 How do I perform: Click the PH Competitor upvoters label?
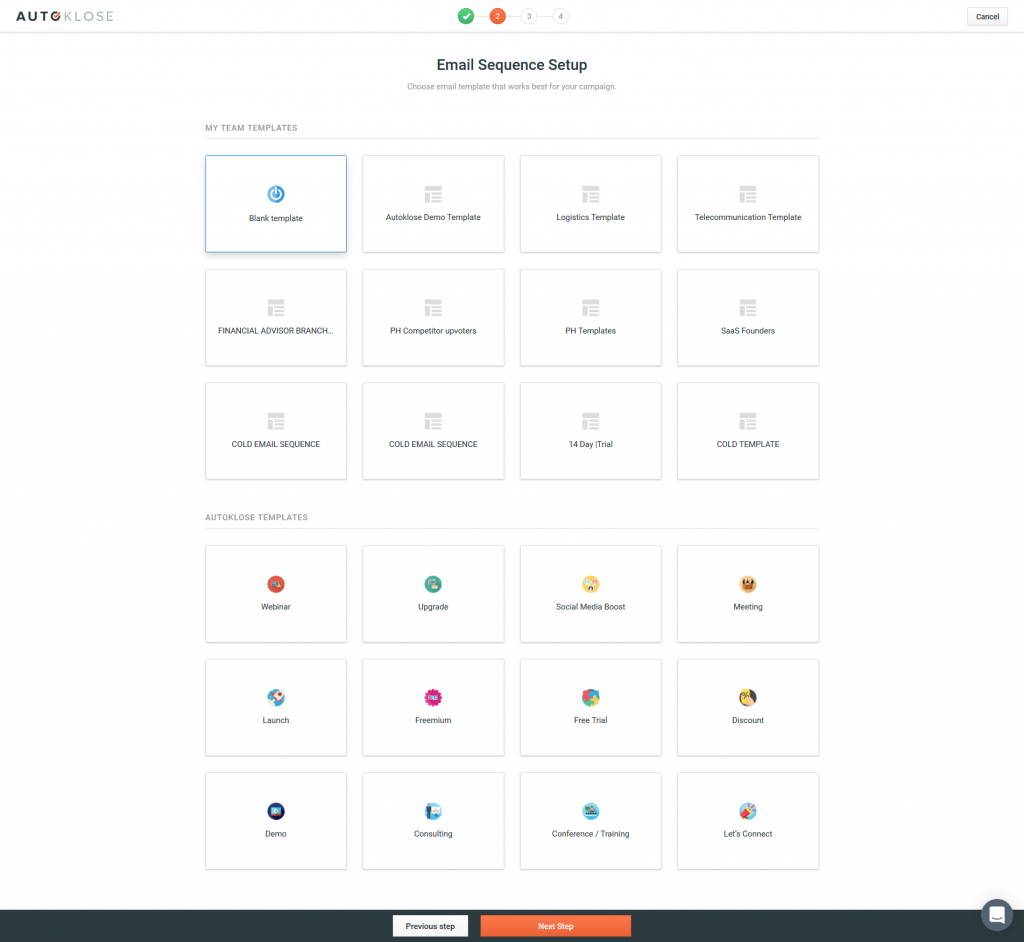[x=433, y=331]
